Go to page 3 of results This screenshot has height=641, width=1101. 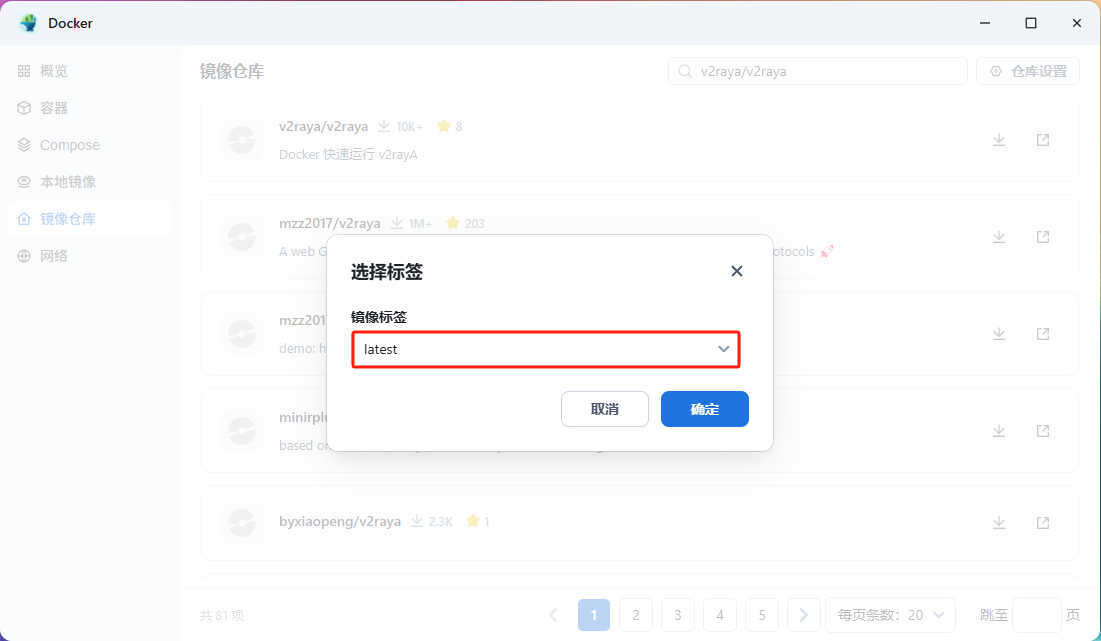pyautogui.click(x=678, y=615)
